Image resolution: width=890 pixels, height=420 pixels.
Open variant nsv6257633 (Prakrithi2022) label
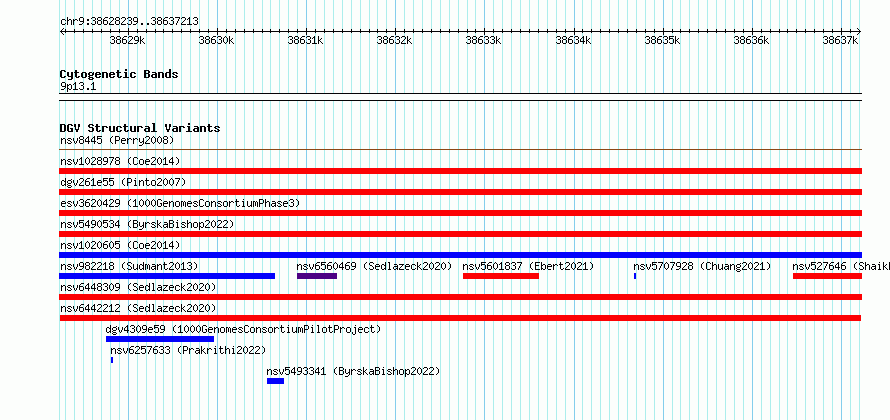click(188, 350)
